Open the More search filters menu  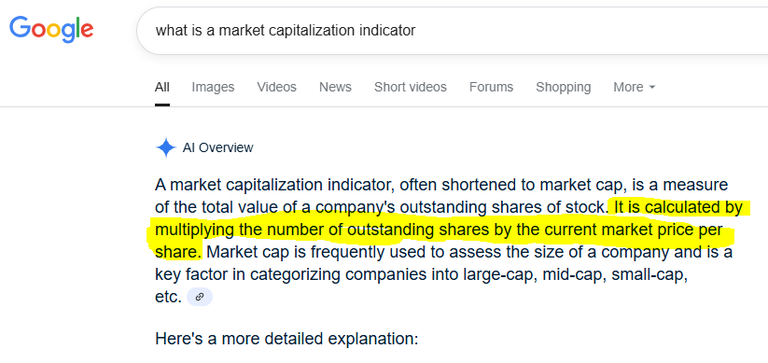pyautogui.click(x=634, y=87)
